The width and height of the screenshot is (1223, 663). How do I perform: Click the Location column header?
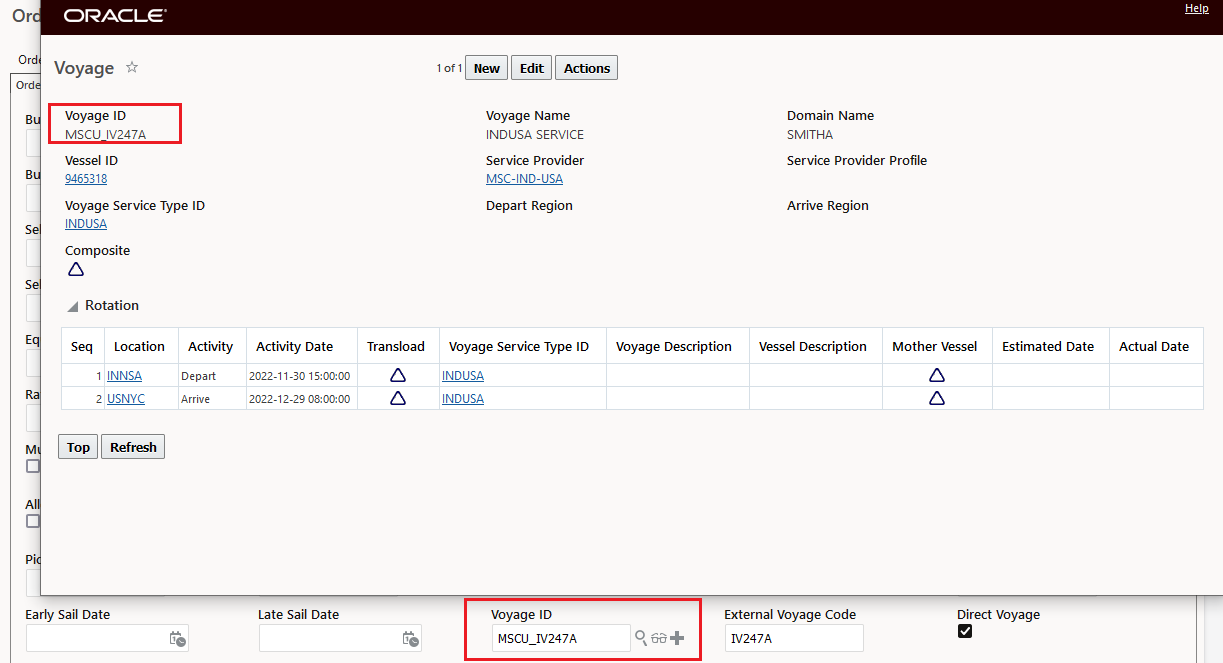[x=139, y=346]
